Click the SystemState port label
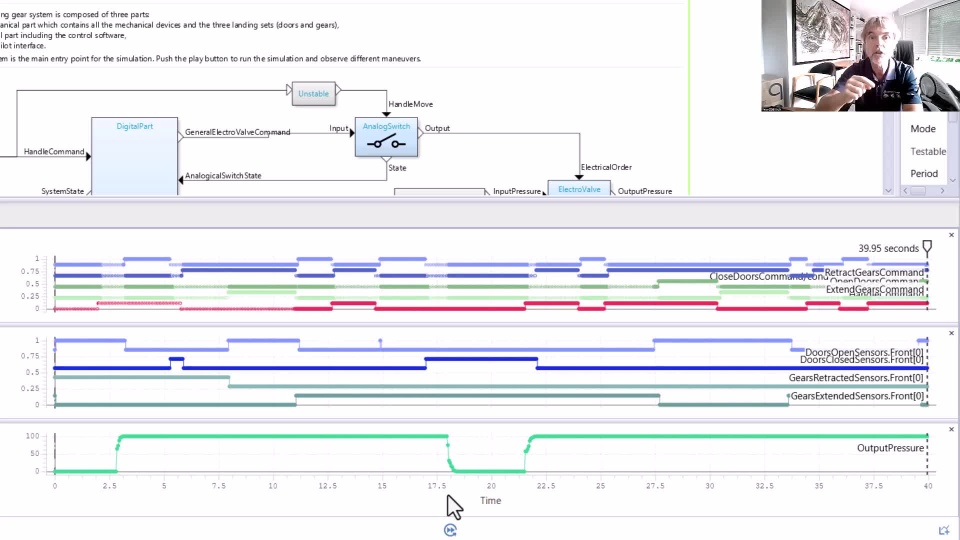 pos(62,191)
